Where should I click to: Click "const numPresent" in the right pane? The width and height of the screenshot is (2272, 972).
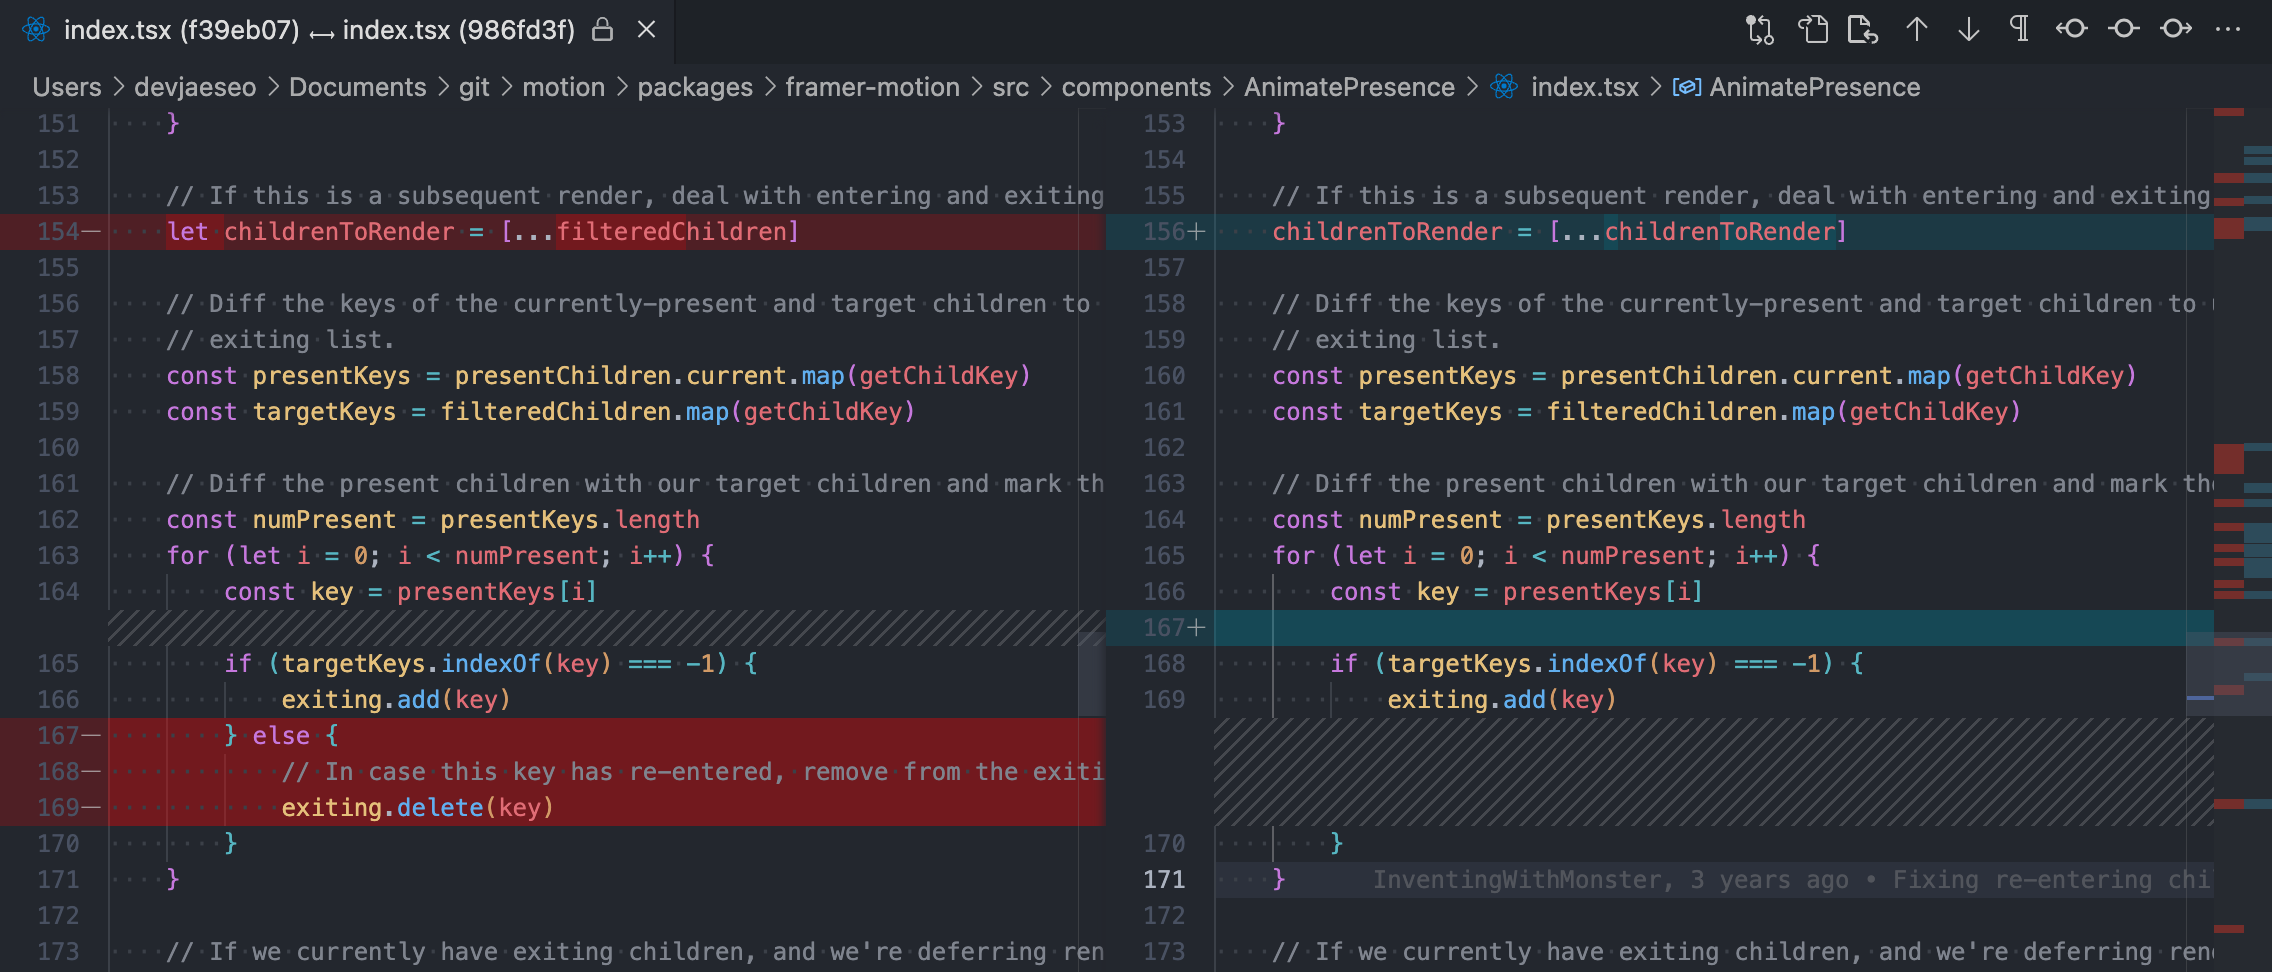[1386, 520]
